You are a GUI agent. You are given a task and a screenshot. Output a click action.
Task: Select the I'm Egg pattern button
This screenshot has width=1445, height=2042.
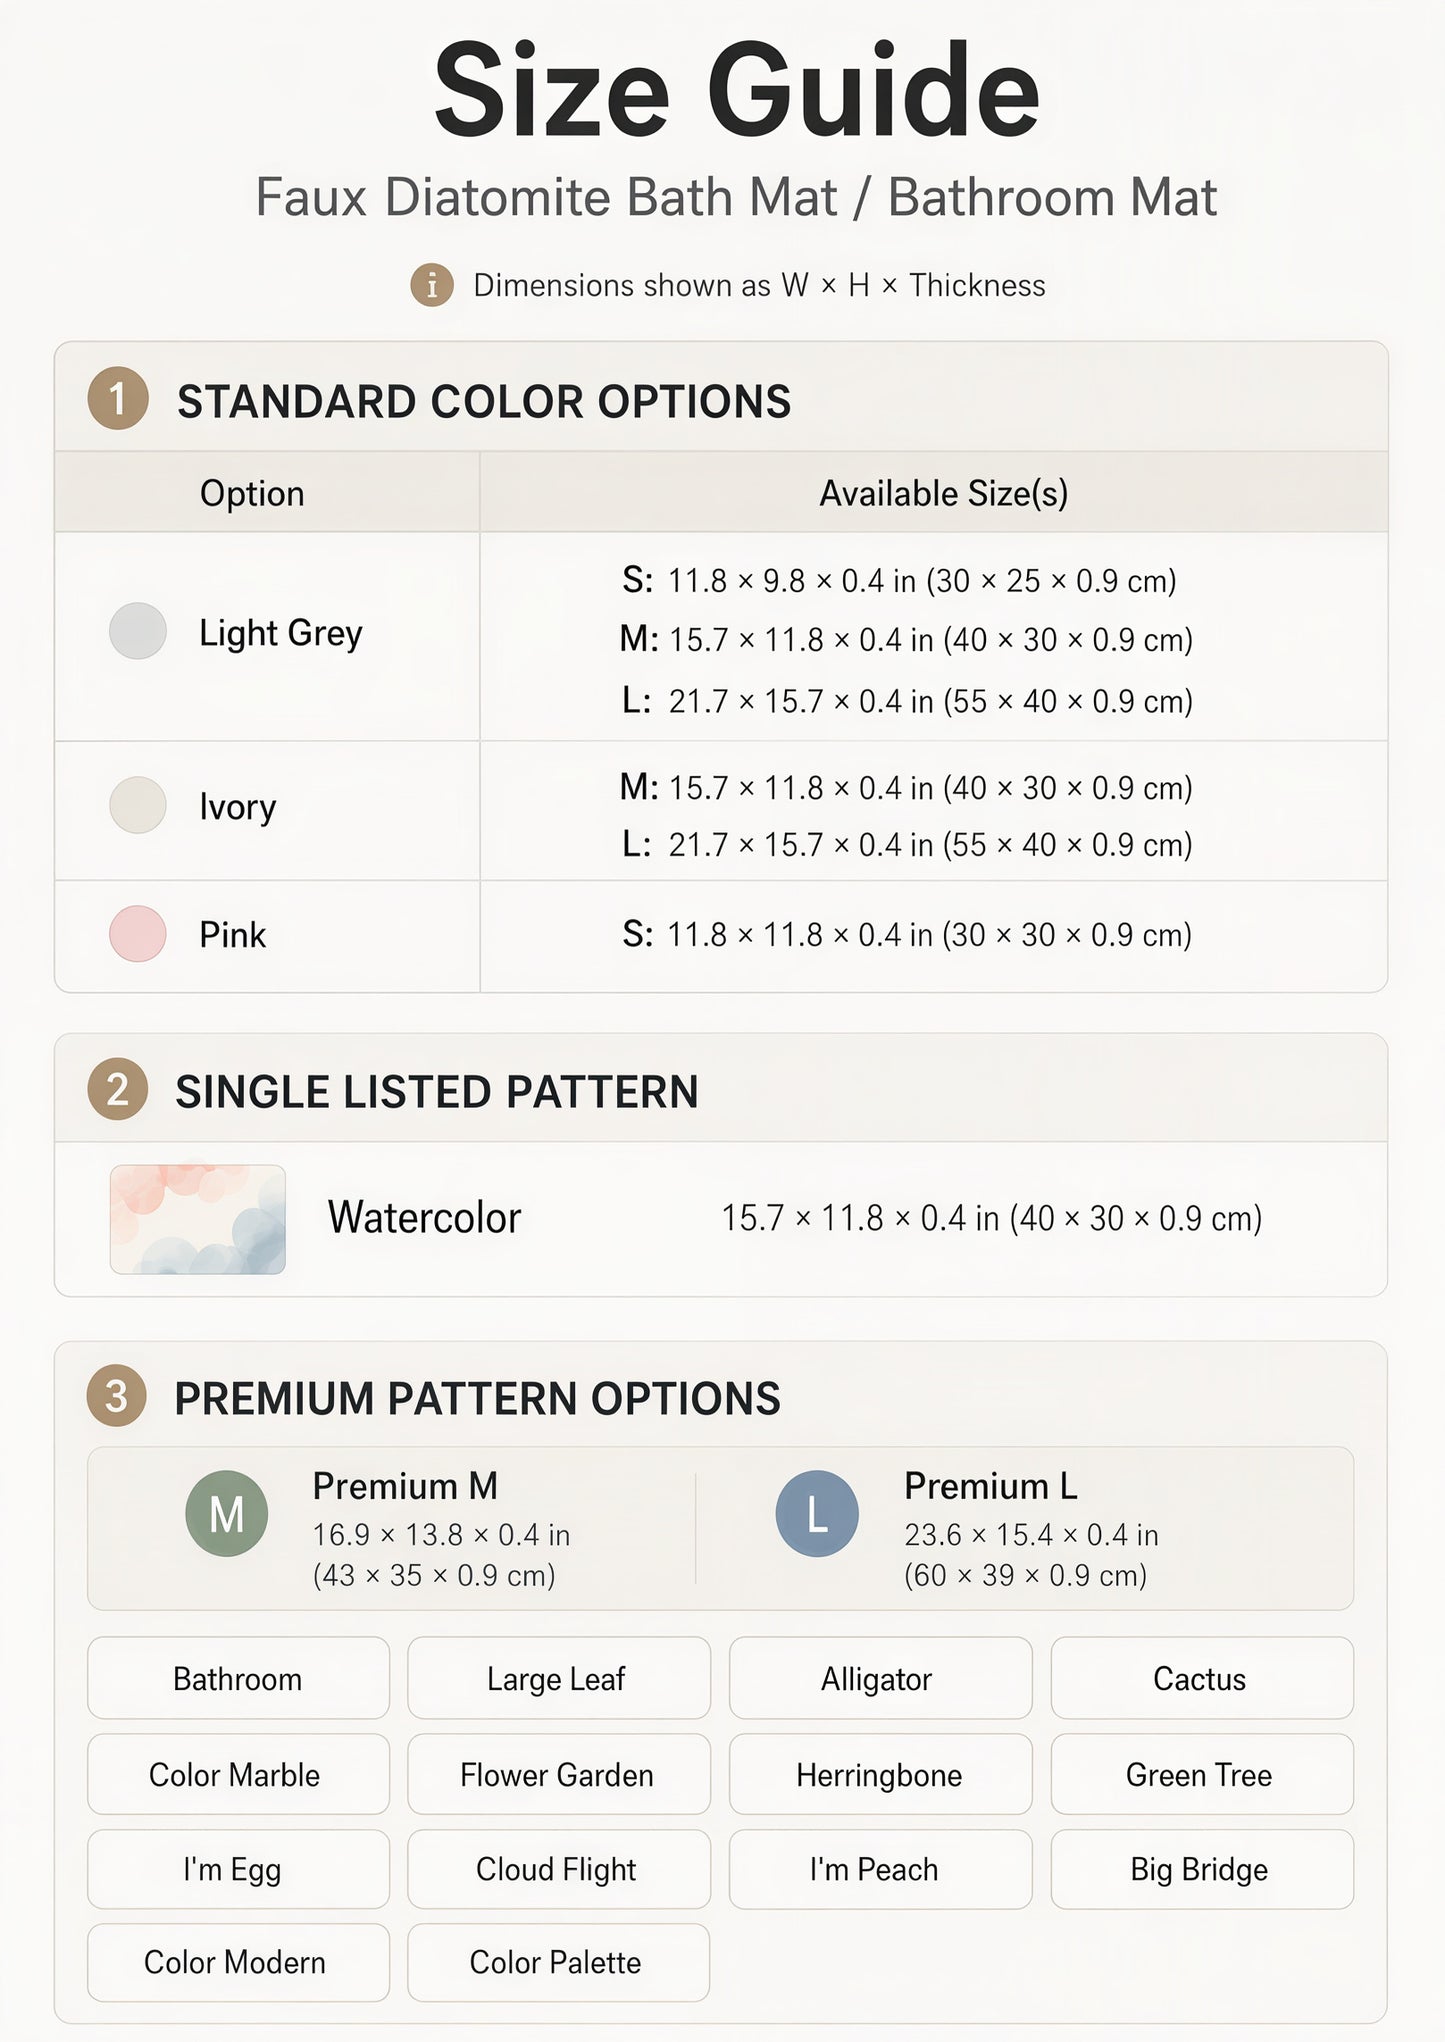pyautogui.click(x=238, y=1869)
